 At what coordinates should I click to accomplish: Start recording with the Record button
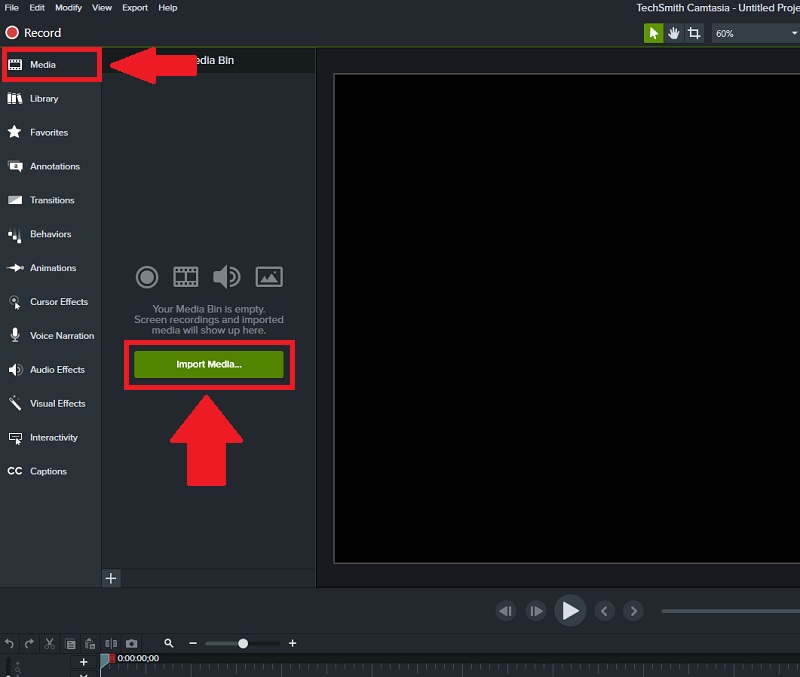tap(33, 33)
